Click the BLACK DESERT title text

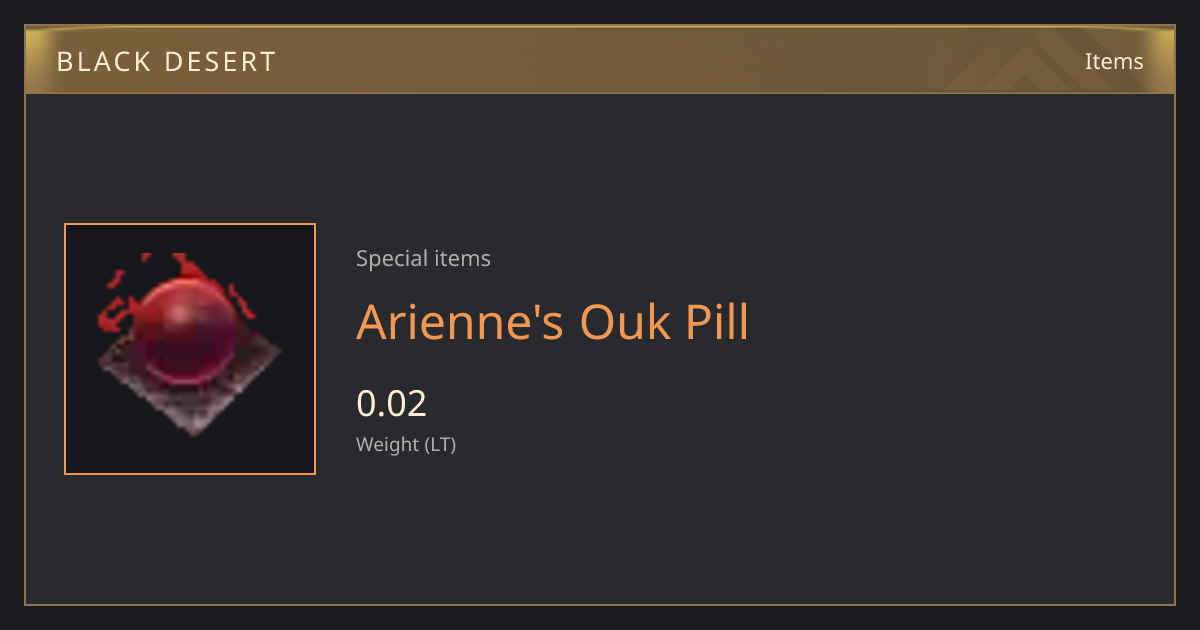166,62
